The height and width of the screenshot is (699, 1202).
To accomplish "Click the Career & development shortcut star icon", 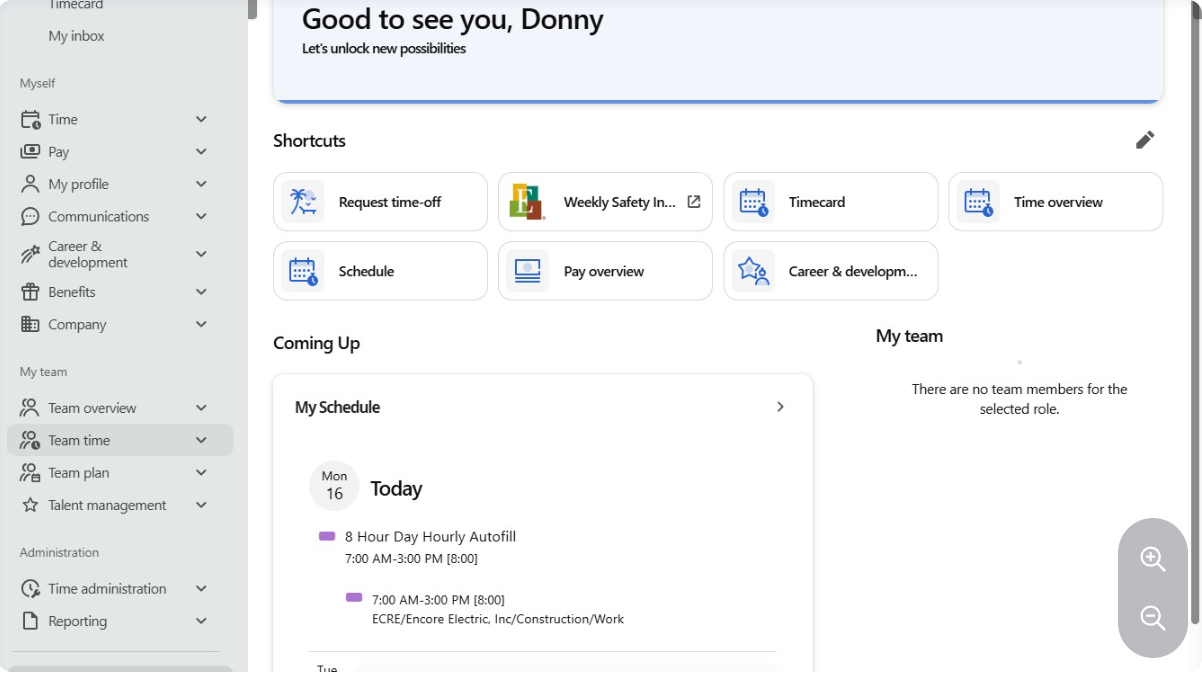I will (753, 271).
